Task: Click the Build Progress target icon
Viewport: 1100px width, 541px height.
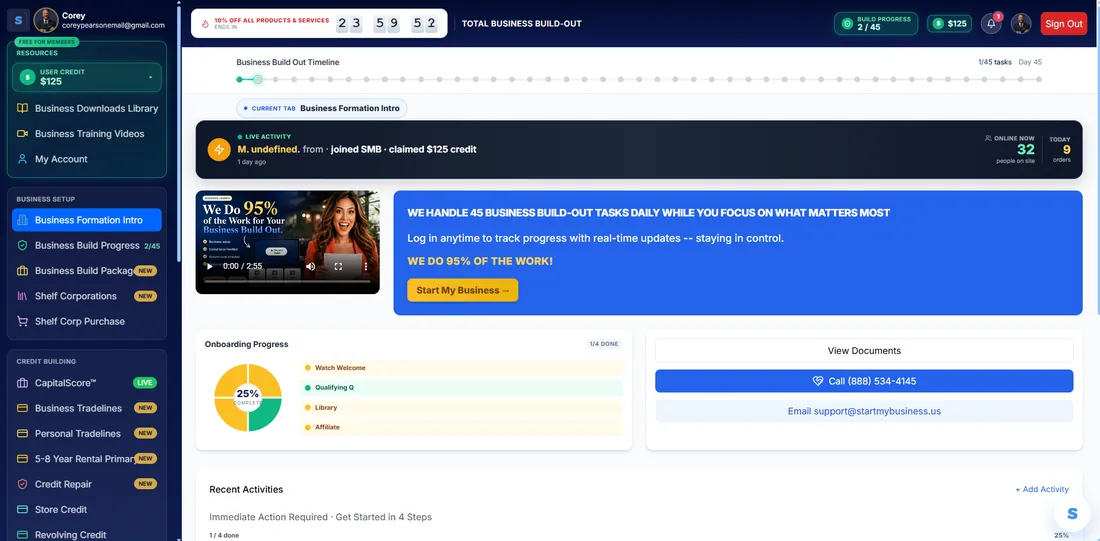Action: click(847, 23)
